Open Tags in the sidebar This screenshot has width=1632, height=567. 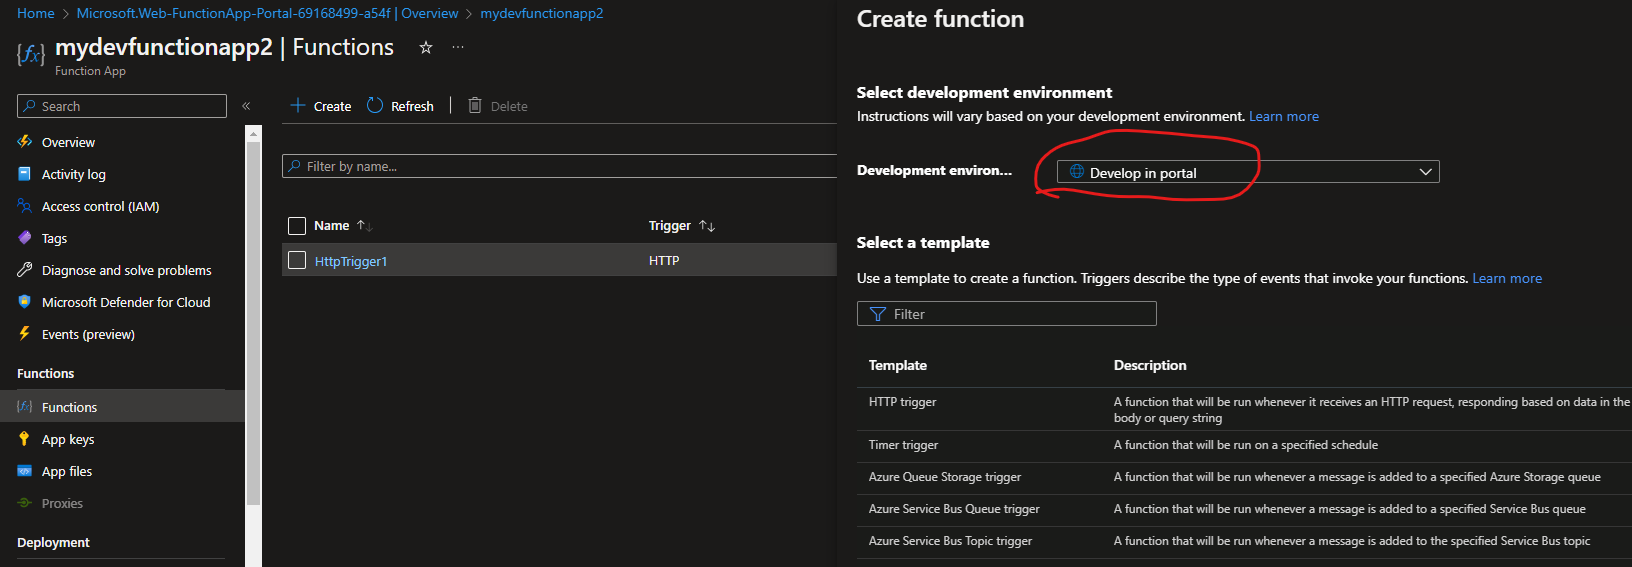[x=54, y=238]
